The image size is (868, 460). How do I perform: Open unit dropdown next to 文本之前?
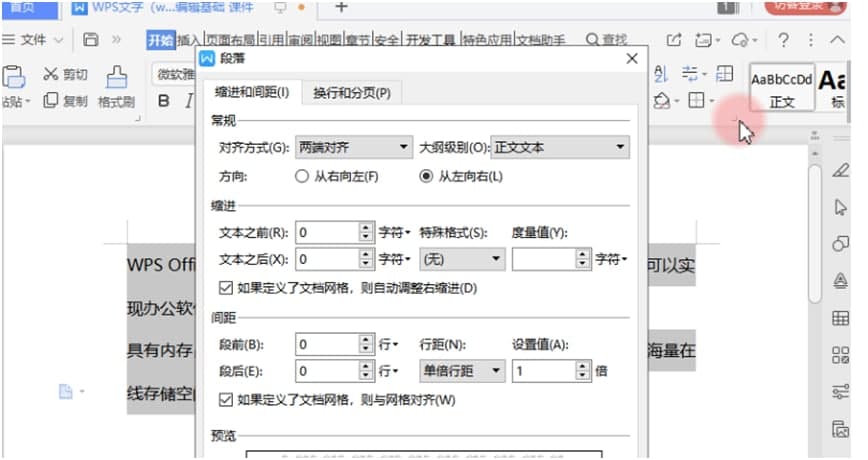[394, 232]
